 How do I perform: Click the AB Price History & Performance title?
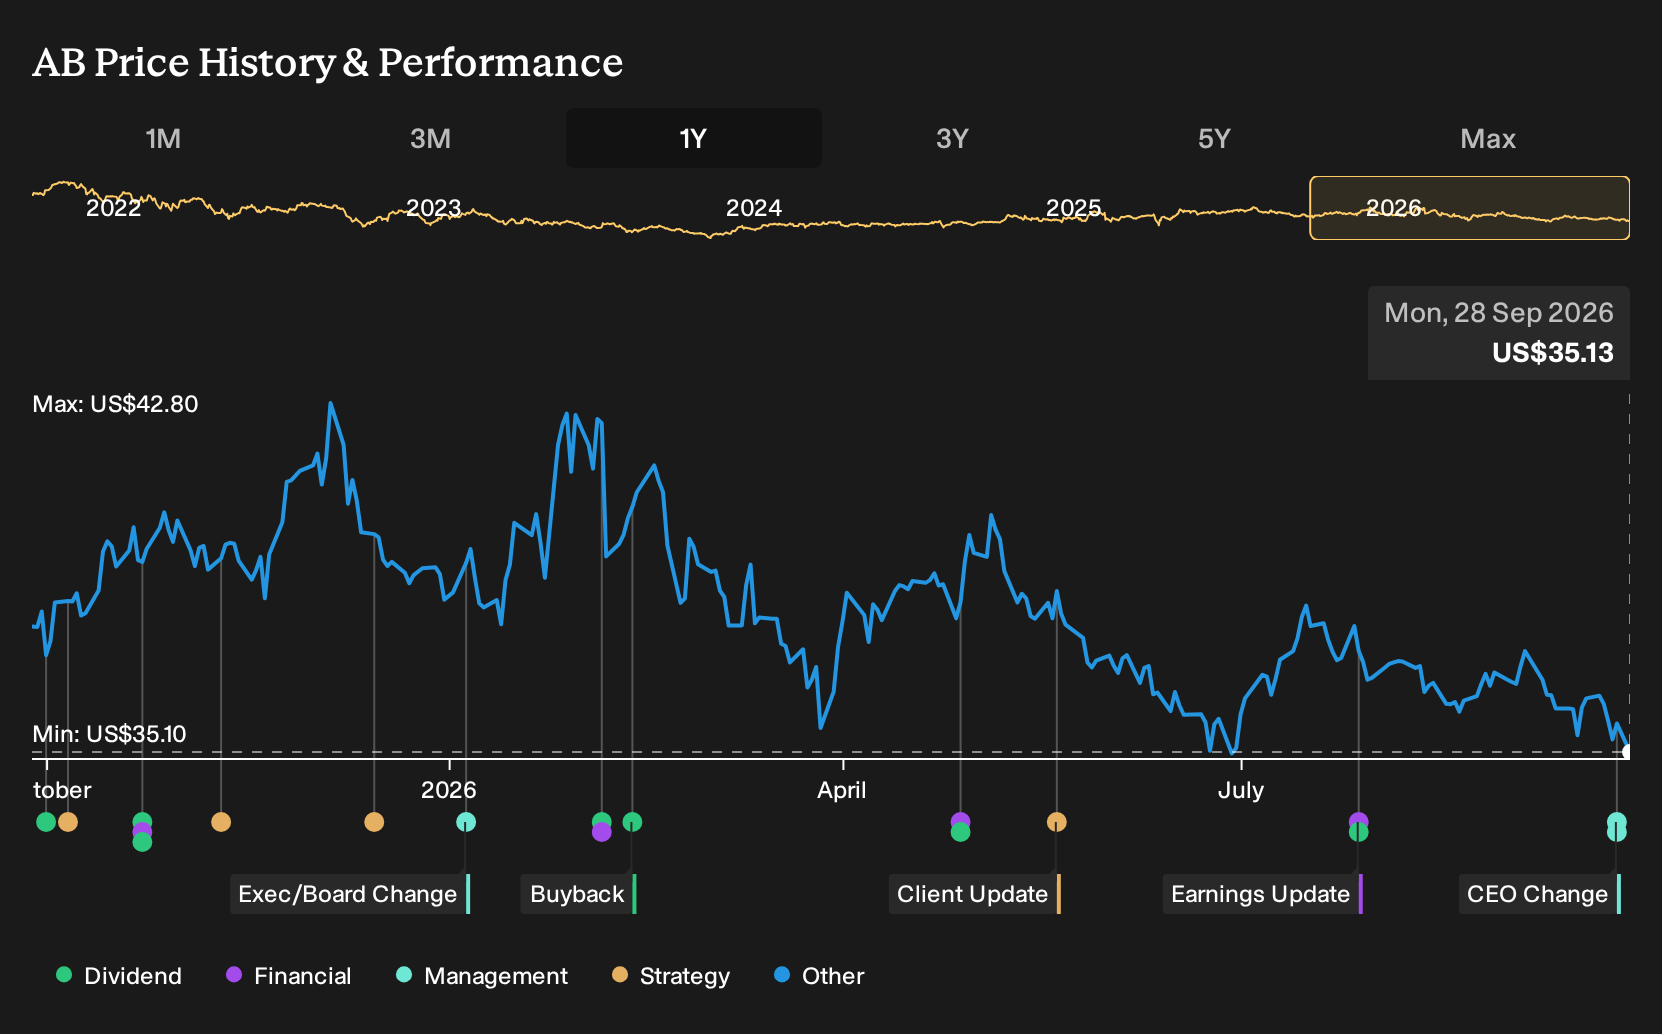click(328, 62)
